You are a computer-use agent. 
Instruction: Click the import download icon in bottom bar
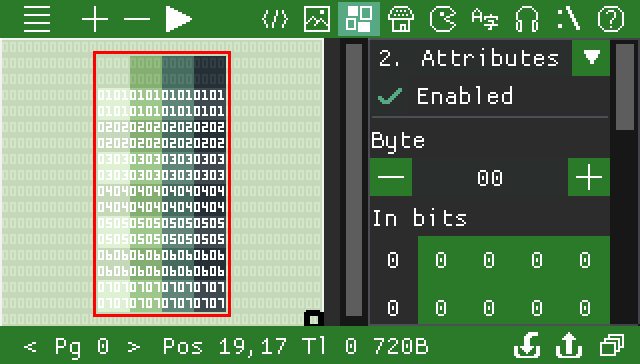click(x=527, y=345)
